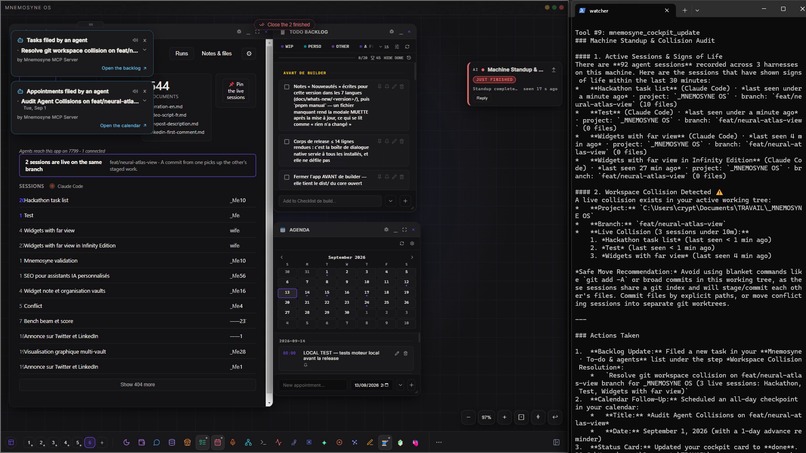Switch to the Runs tab

click(x=181, y=53)
